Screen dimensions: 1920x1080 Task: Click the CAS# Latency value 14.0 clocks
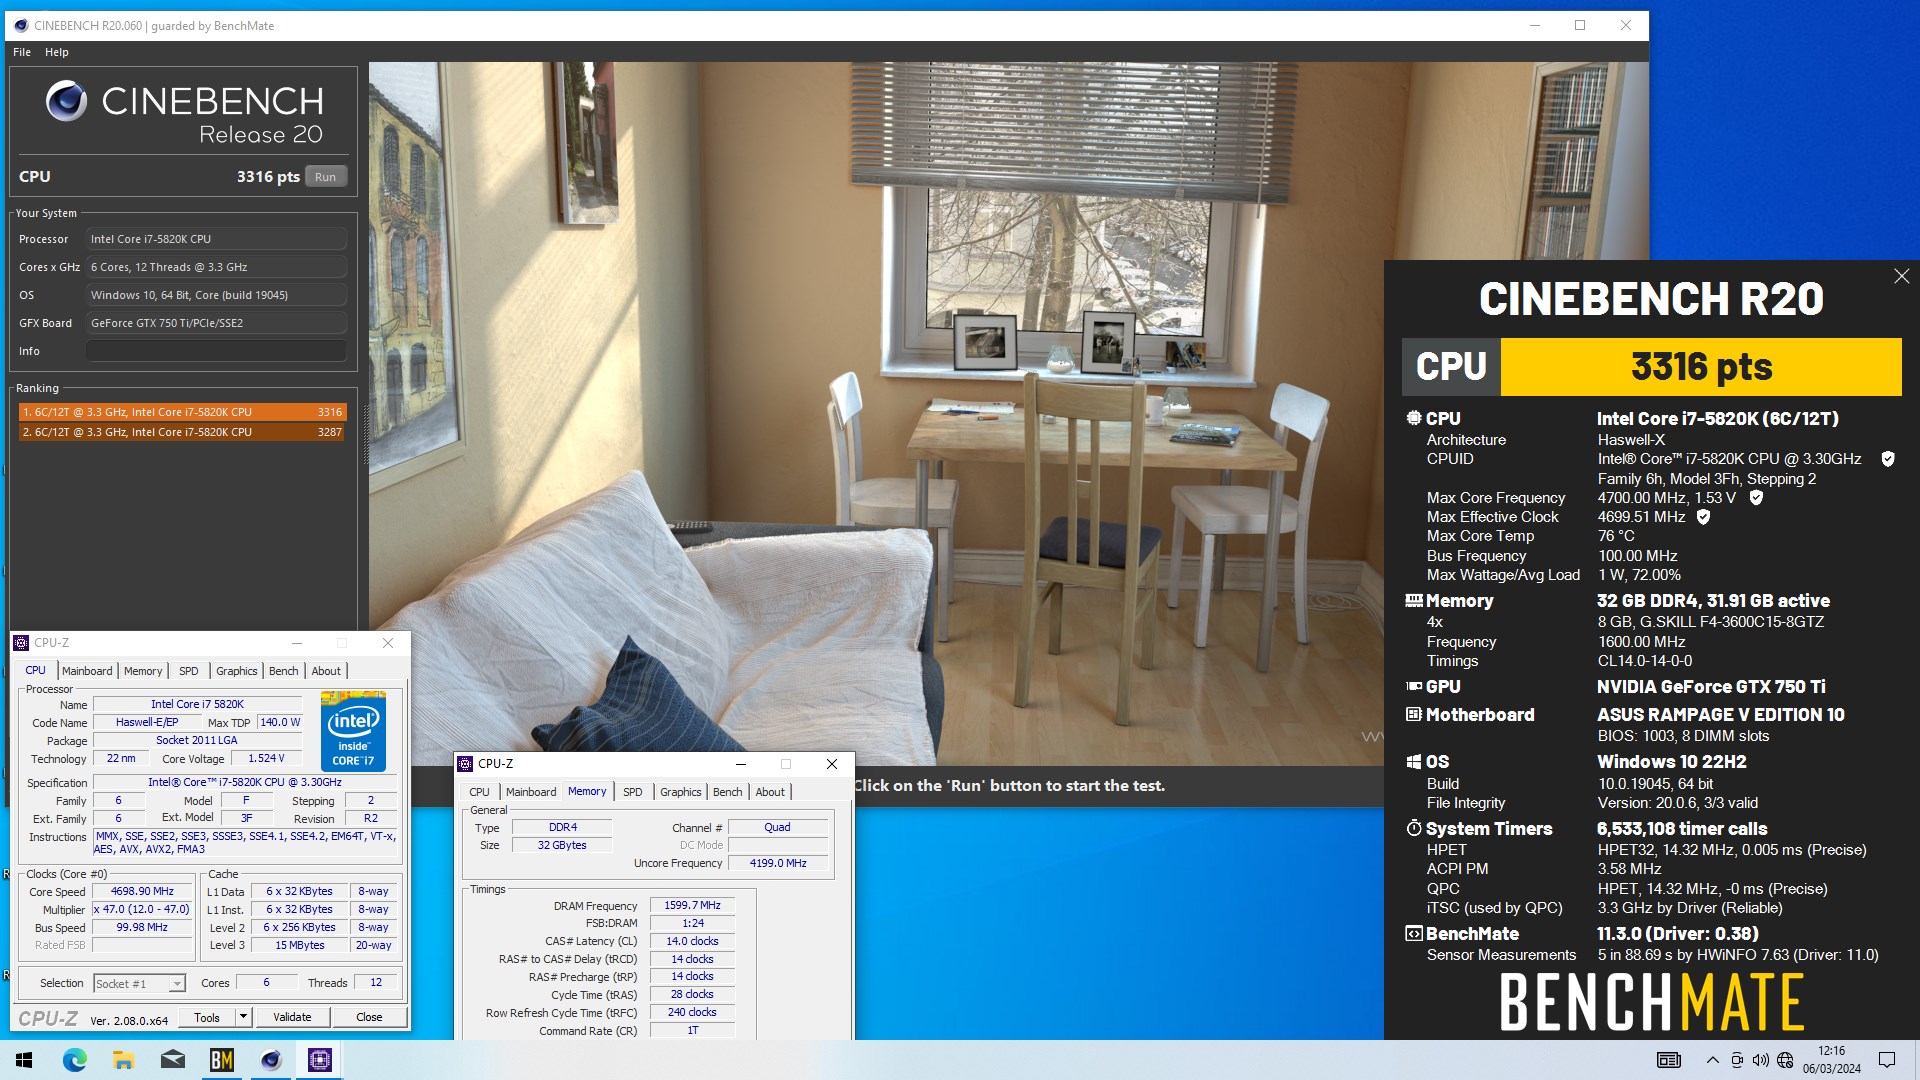coord(692,941)
